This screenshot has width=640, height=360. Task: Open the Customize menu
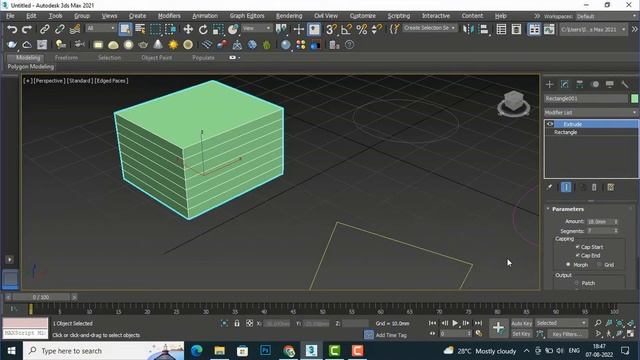pos(362,16)
